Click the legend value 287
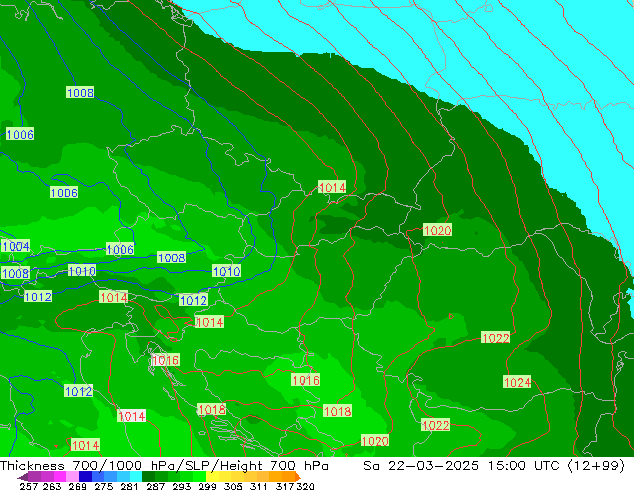 pos(155,486)
